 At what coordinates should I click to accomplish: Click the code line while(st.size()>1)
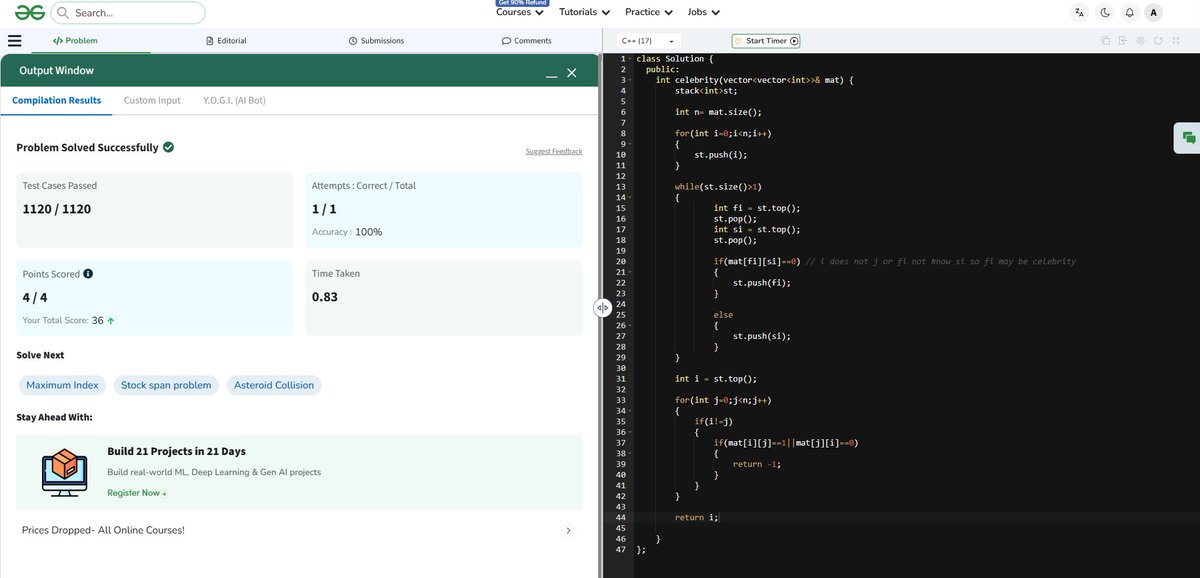[x=719, y=187]
